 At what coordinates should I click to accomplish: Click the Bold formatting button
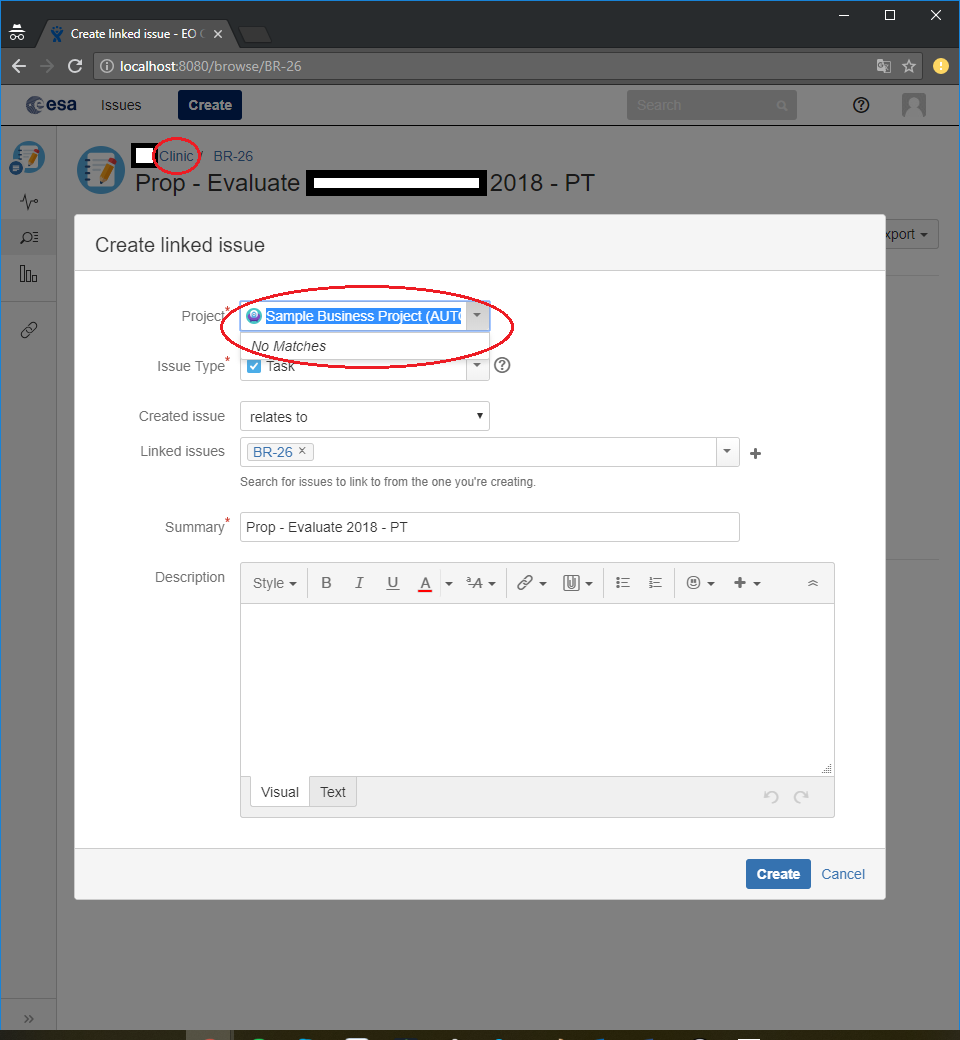[326, 583]
